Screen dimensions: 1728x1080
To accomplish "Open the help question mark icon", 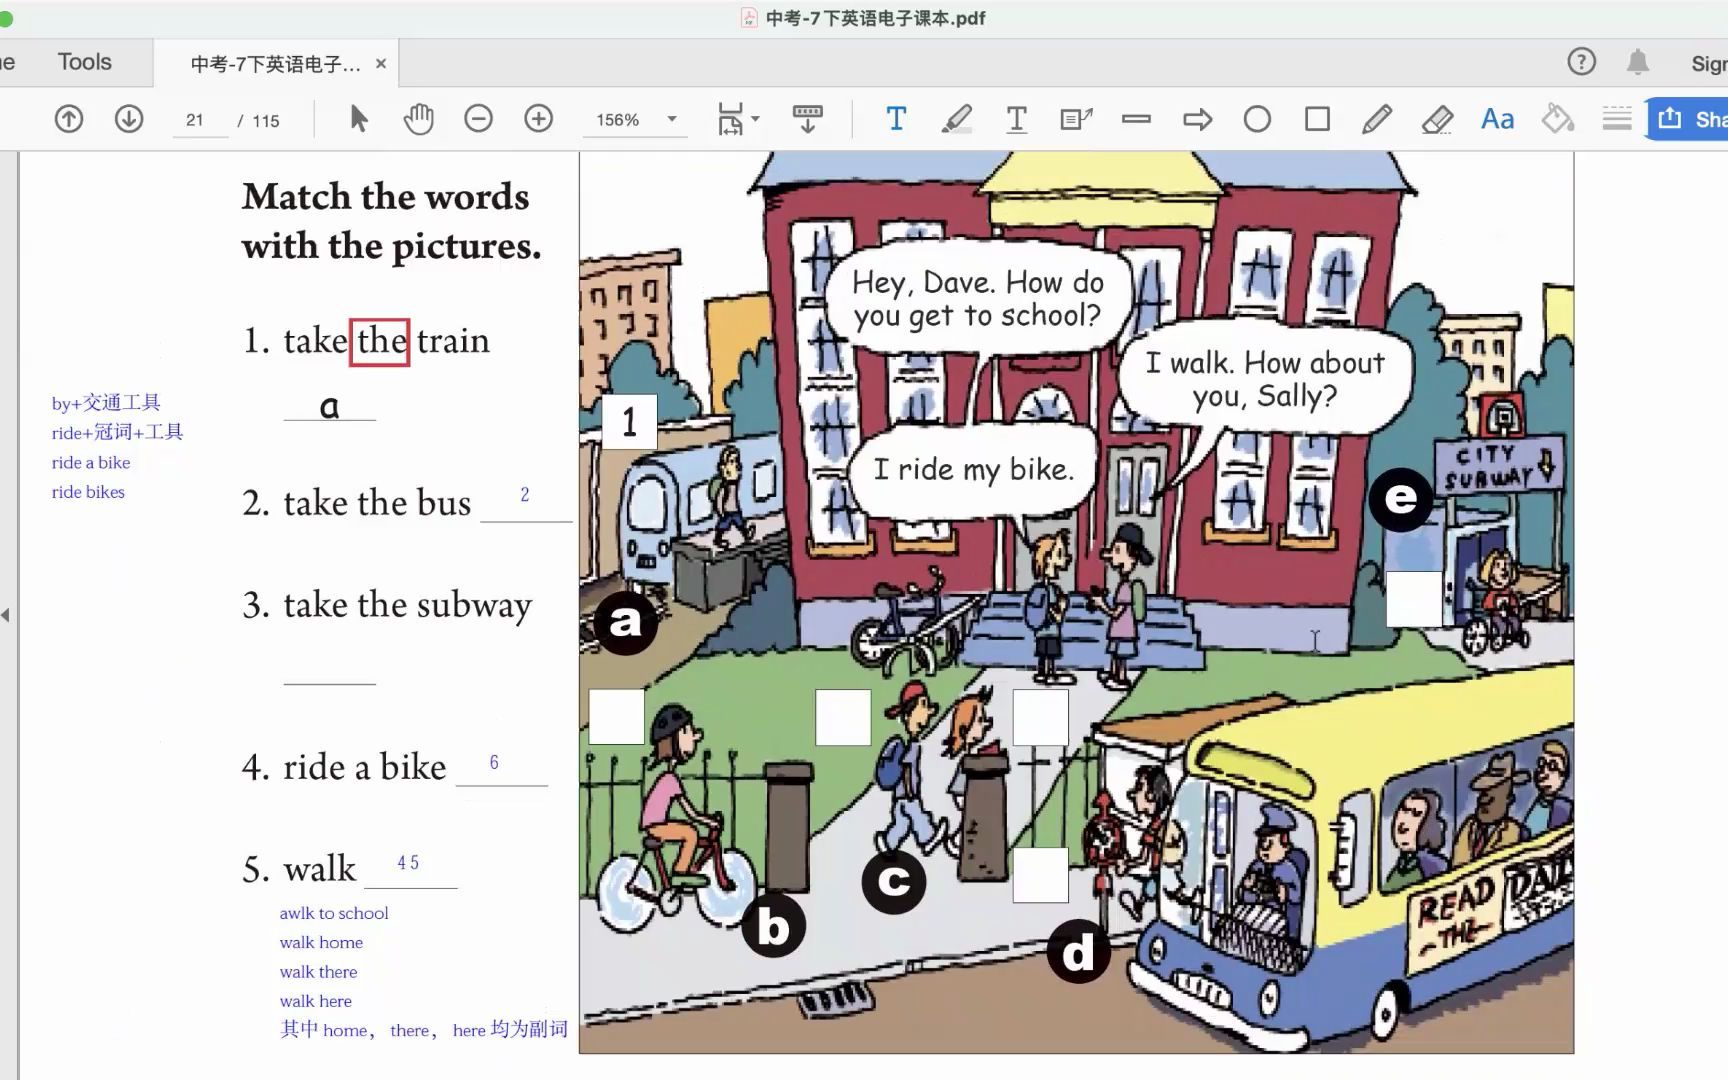I will [x=1581, y=62].
